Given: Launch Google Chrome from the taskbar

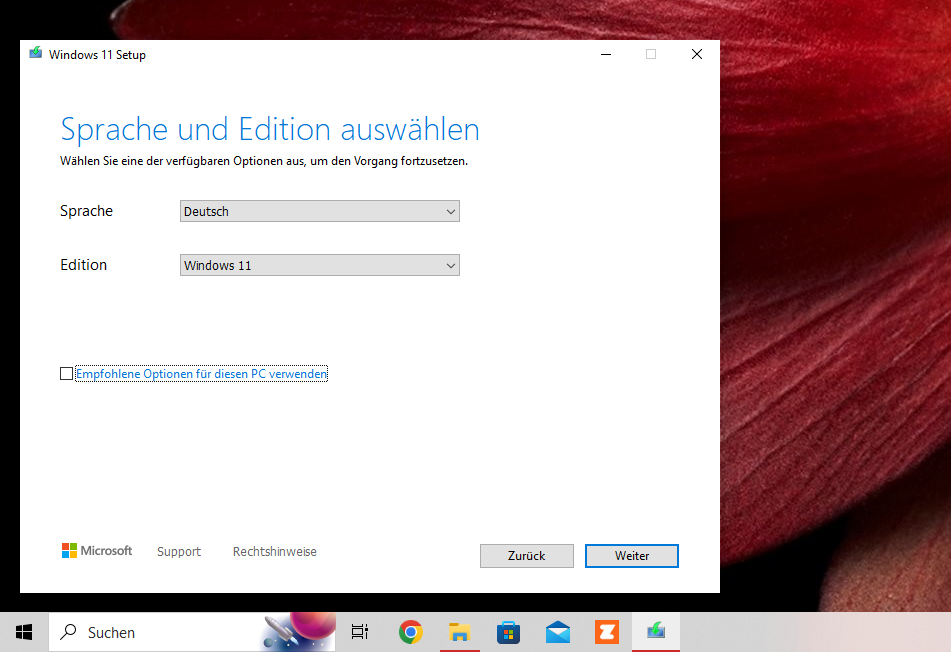Looking at the screenshot, I should (x=411, y=632).
